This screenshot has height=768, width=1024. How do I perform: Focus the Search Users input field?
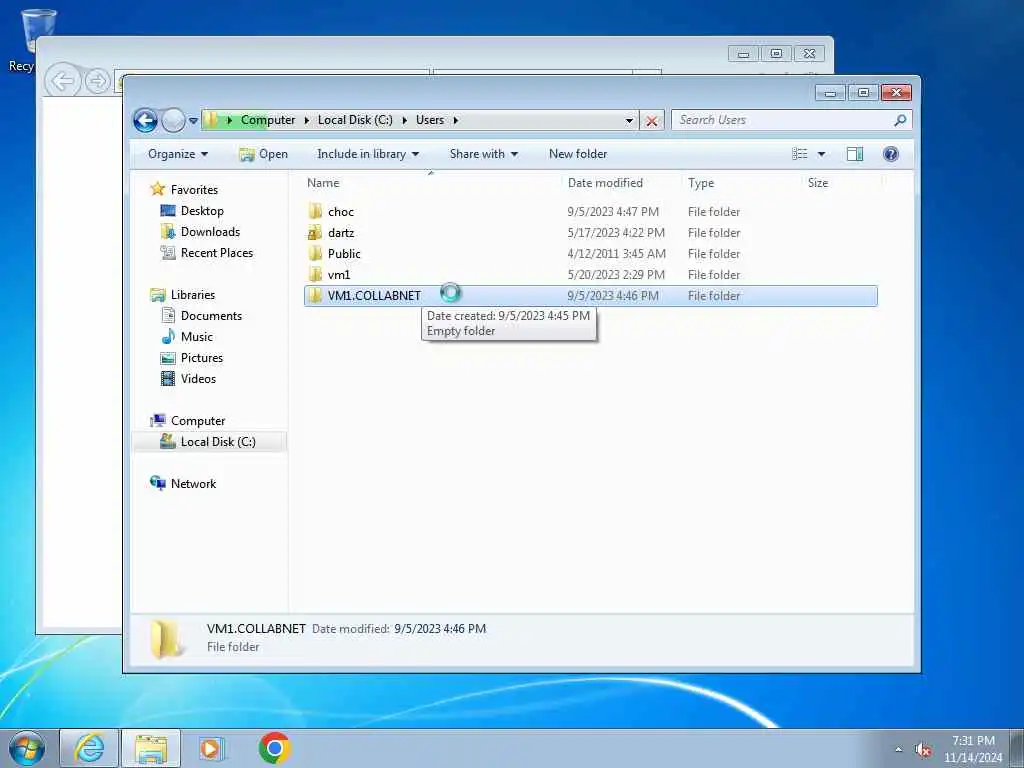point(783,120)
